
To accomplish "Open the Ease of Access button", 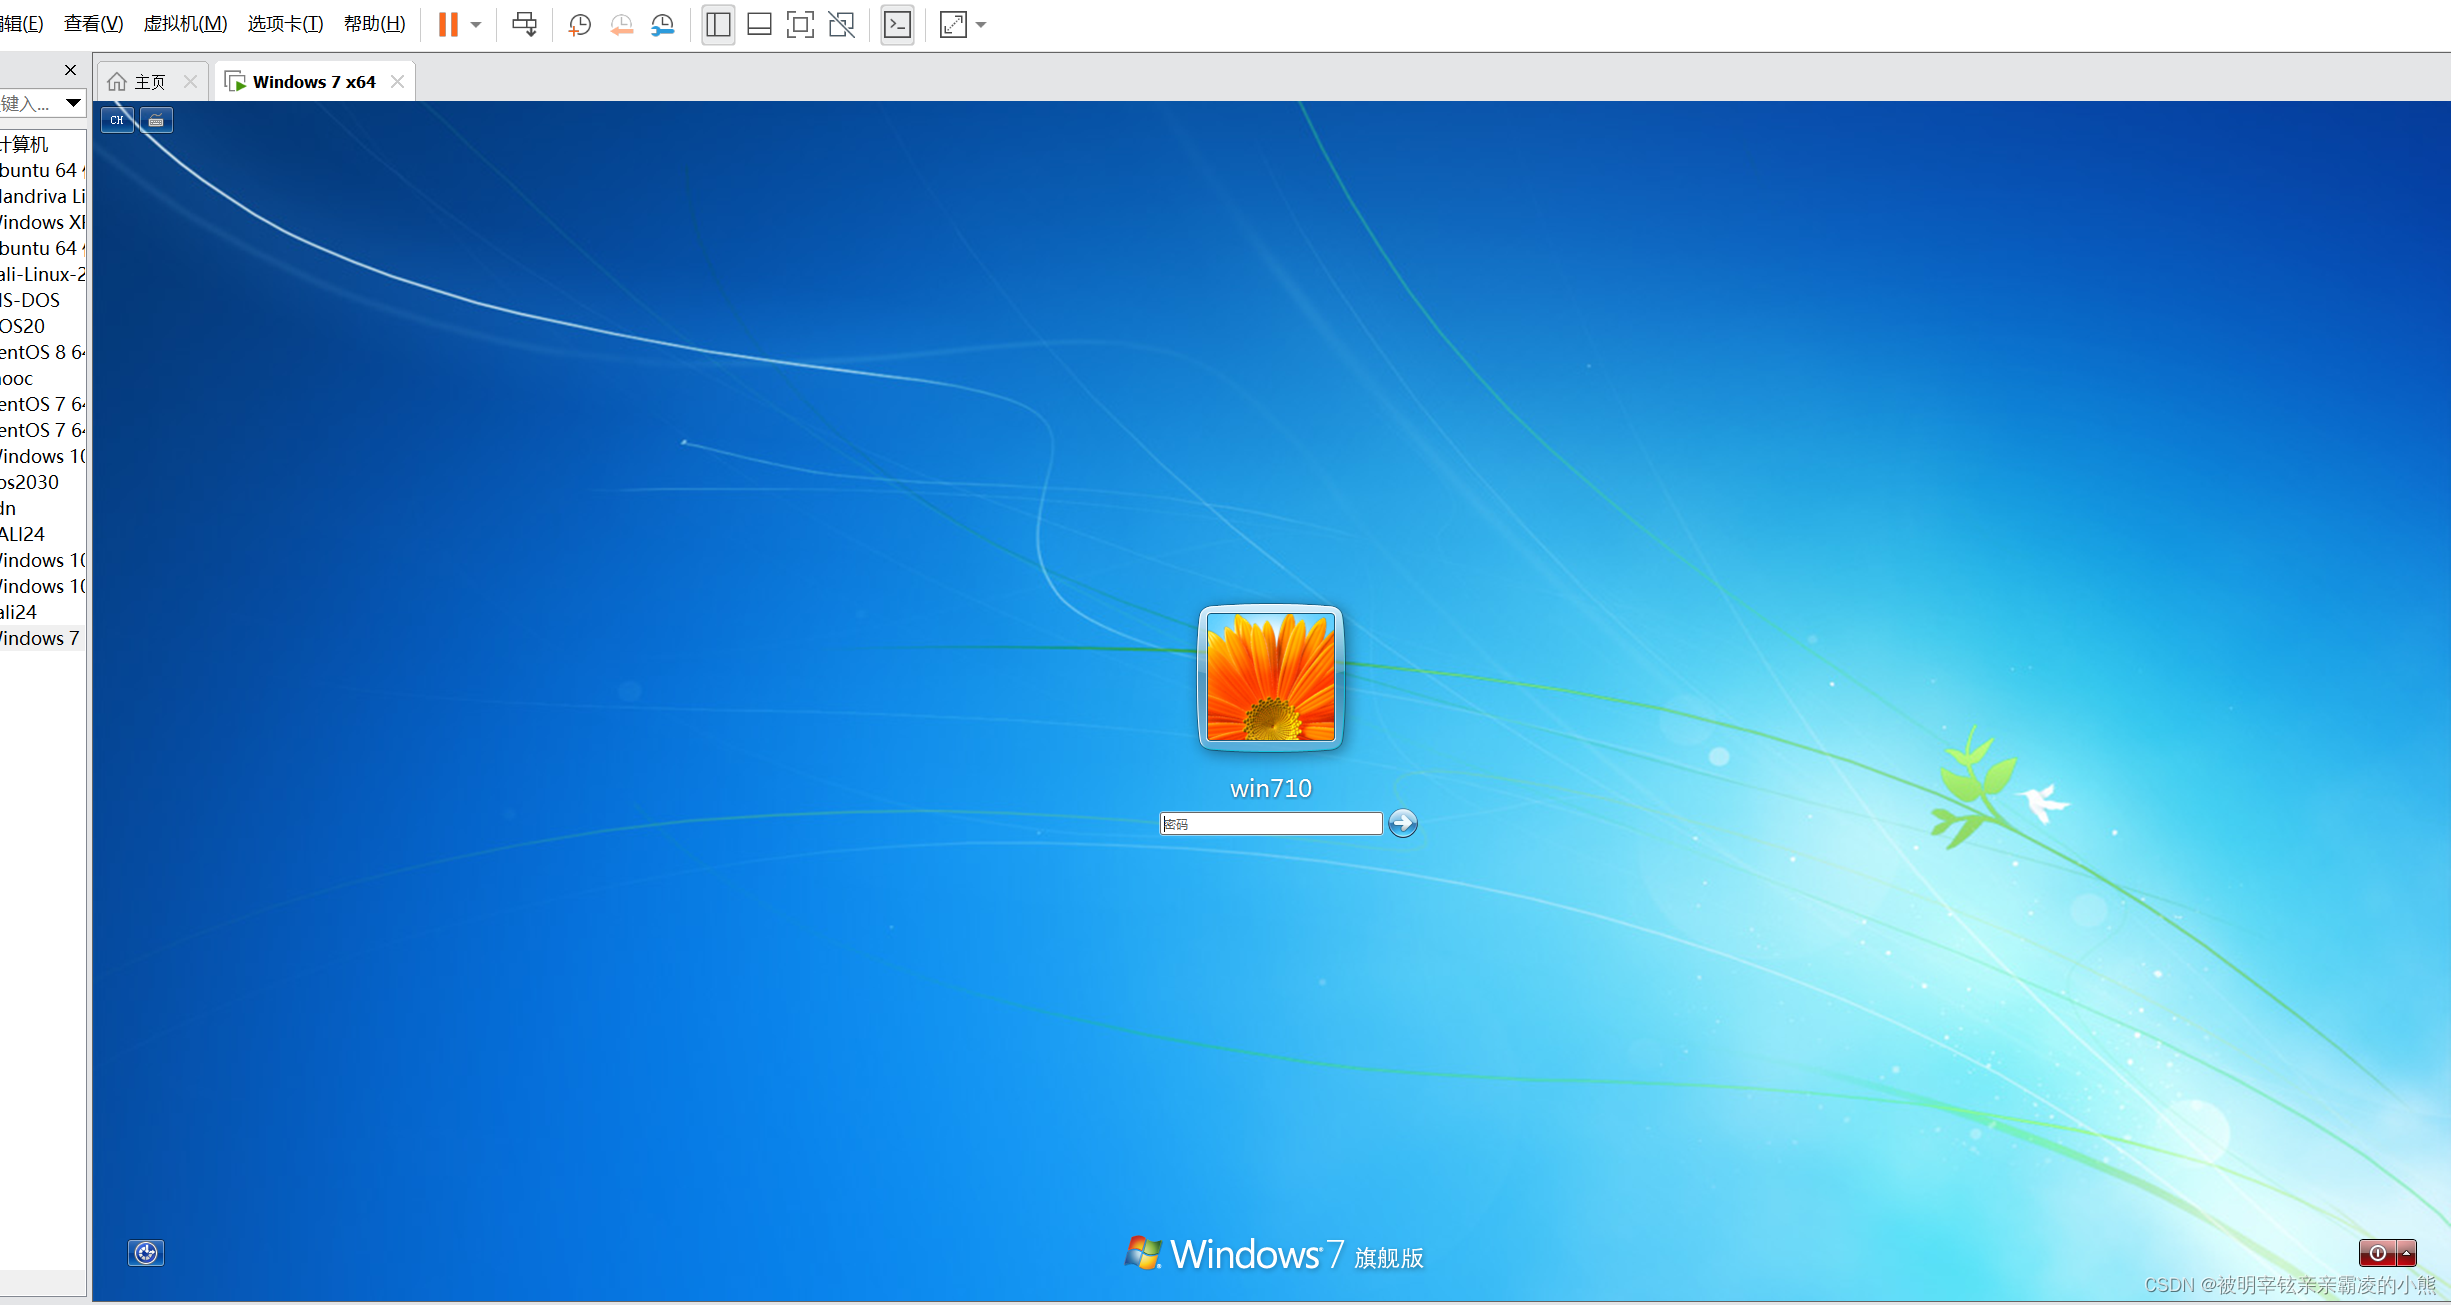I will [x=146, y=1253].
